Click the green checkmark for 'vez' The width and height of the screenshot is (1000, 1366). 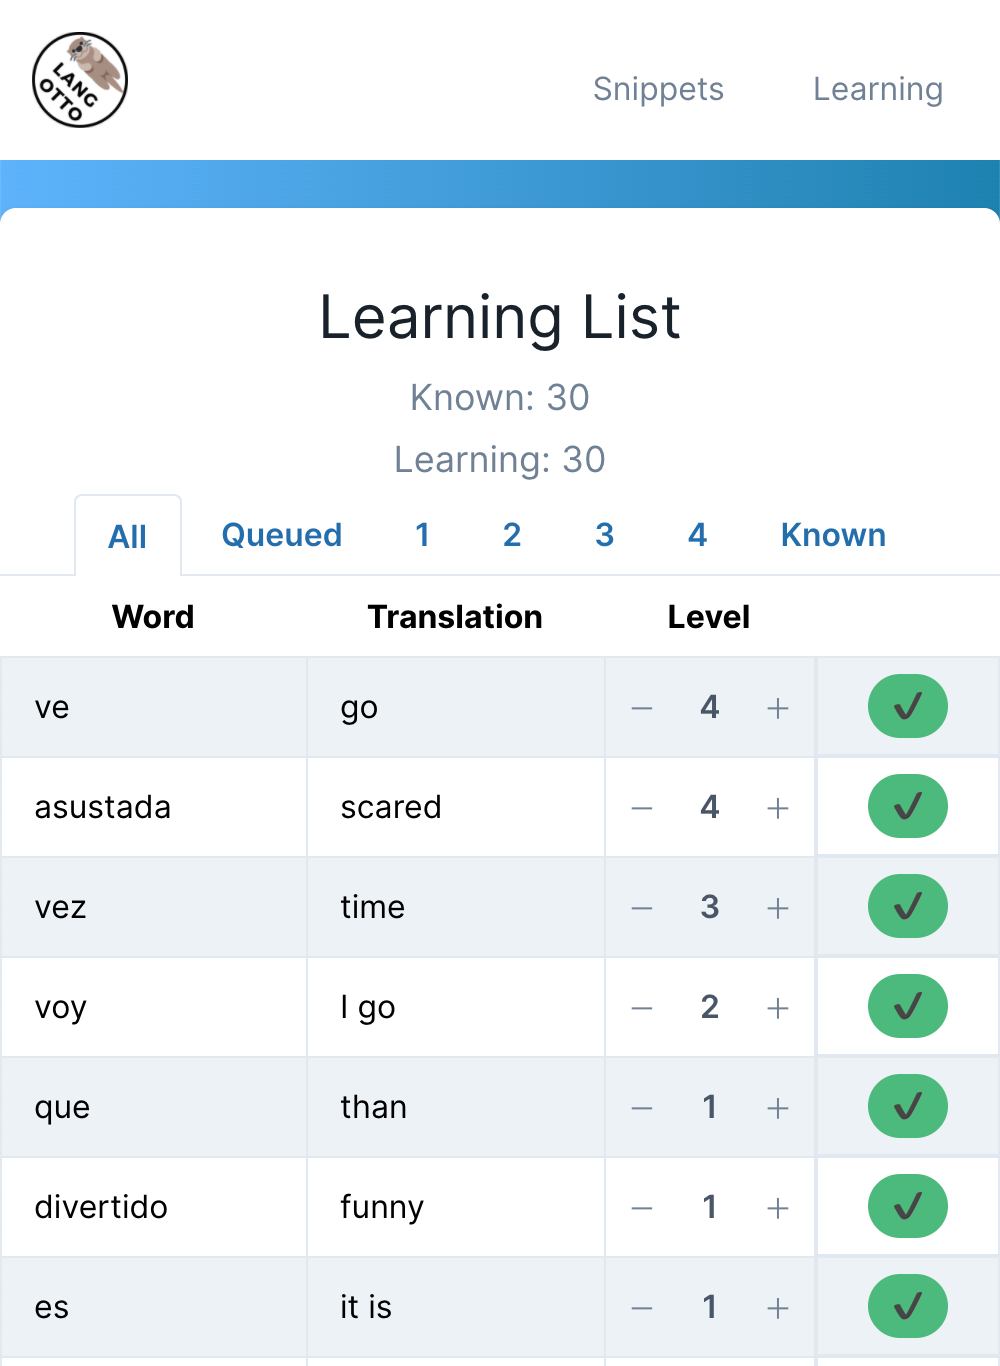pos(907,907)
